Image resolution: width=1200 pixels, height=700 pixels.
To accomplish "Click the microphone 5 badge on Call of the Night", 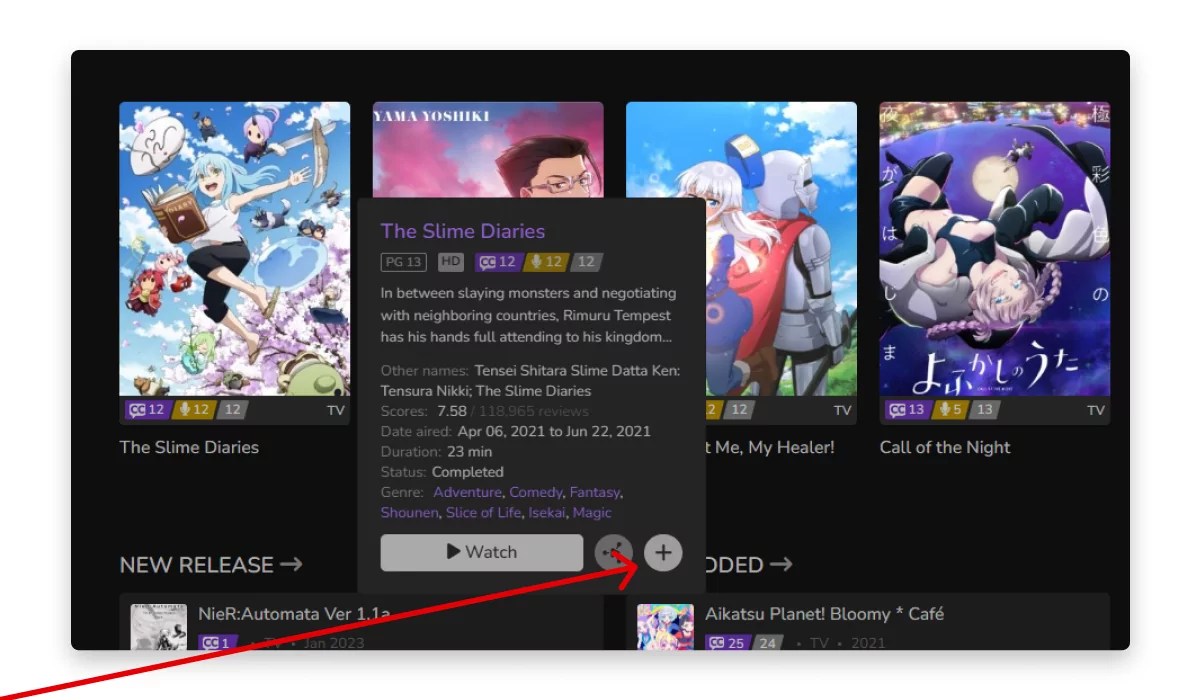I will click(x=950, y=410).
